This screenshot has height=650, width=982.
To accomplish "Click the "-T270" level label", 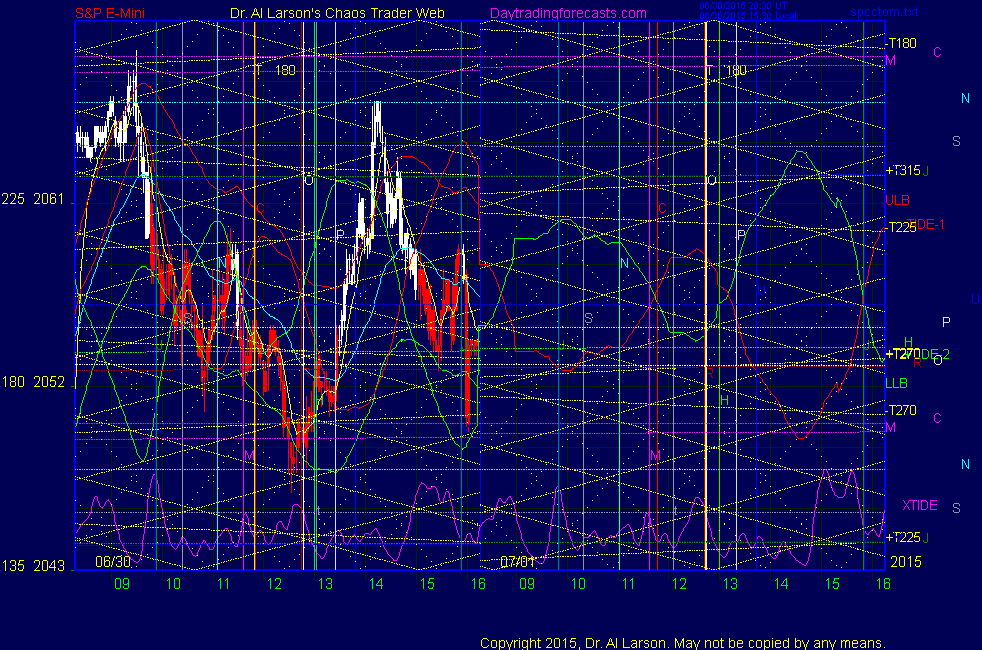I will pos(901,410).
